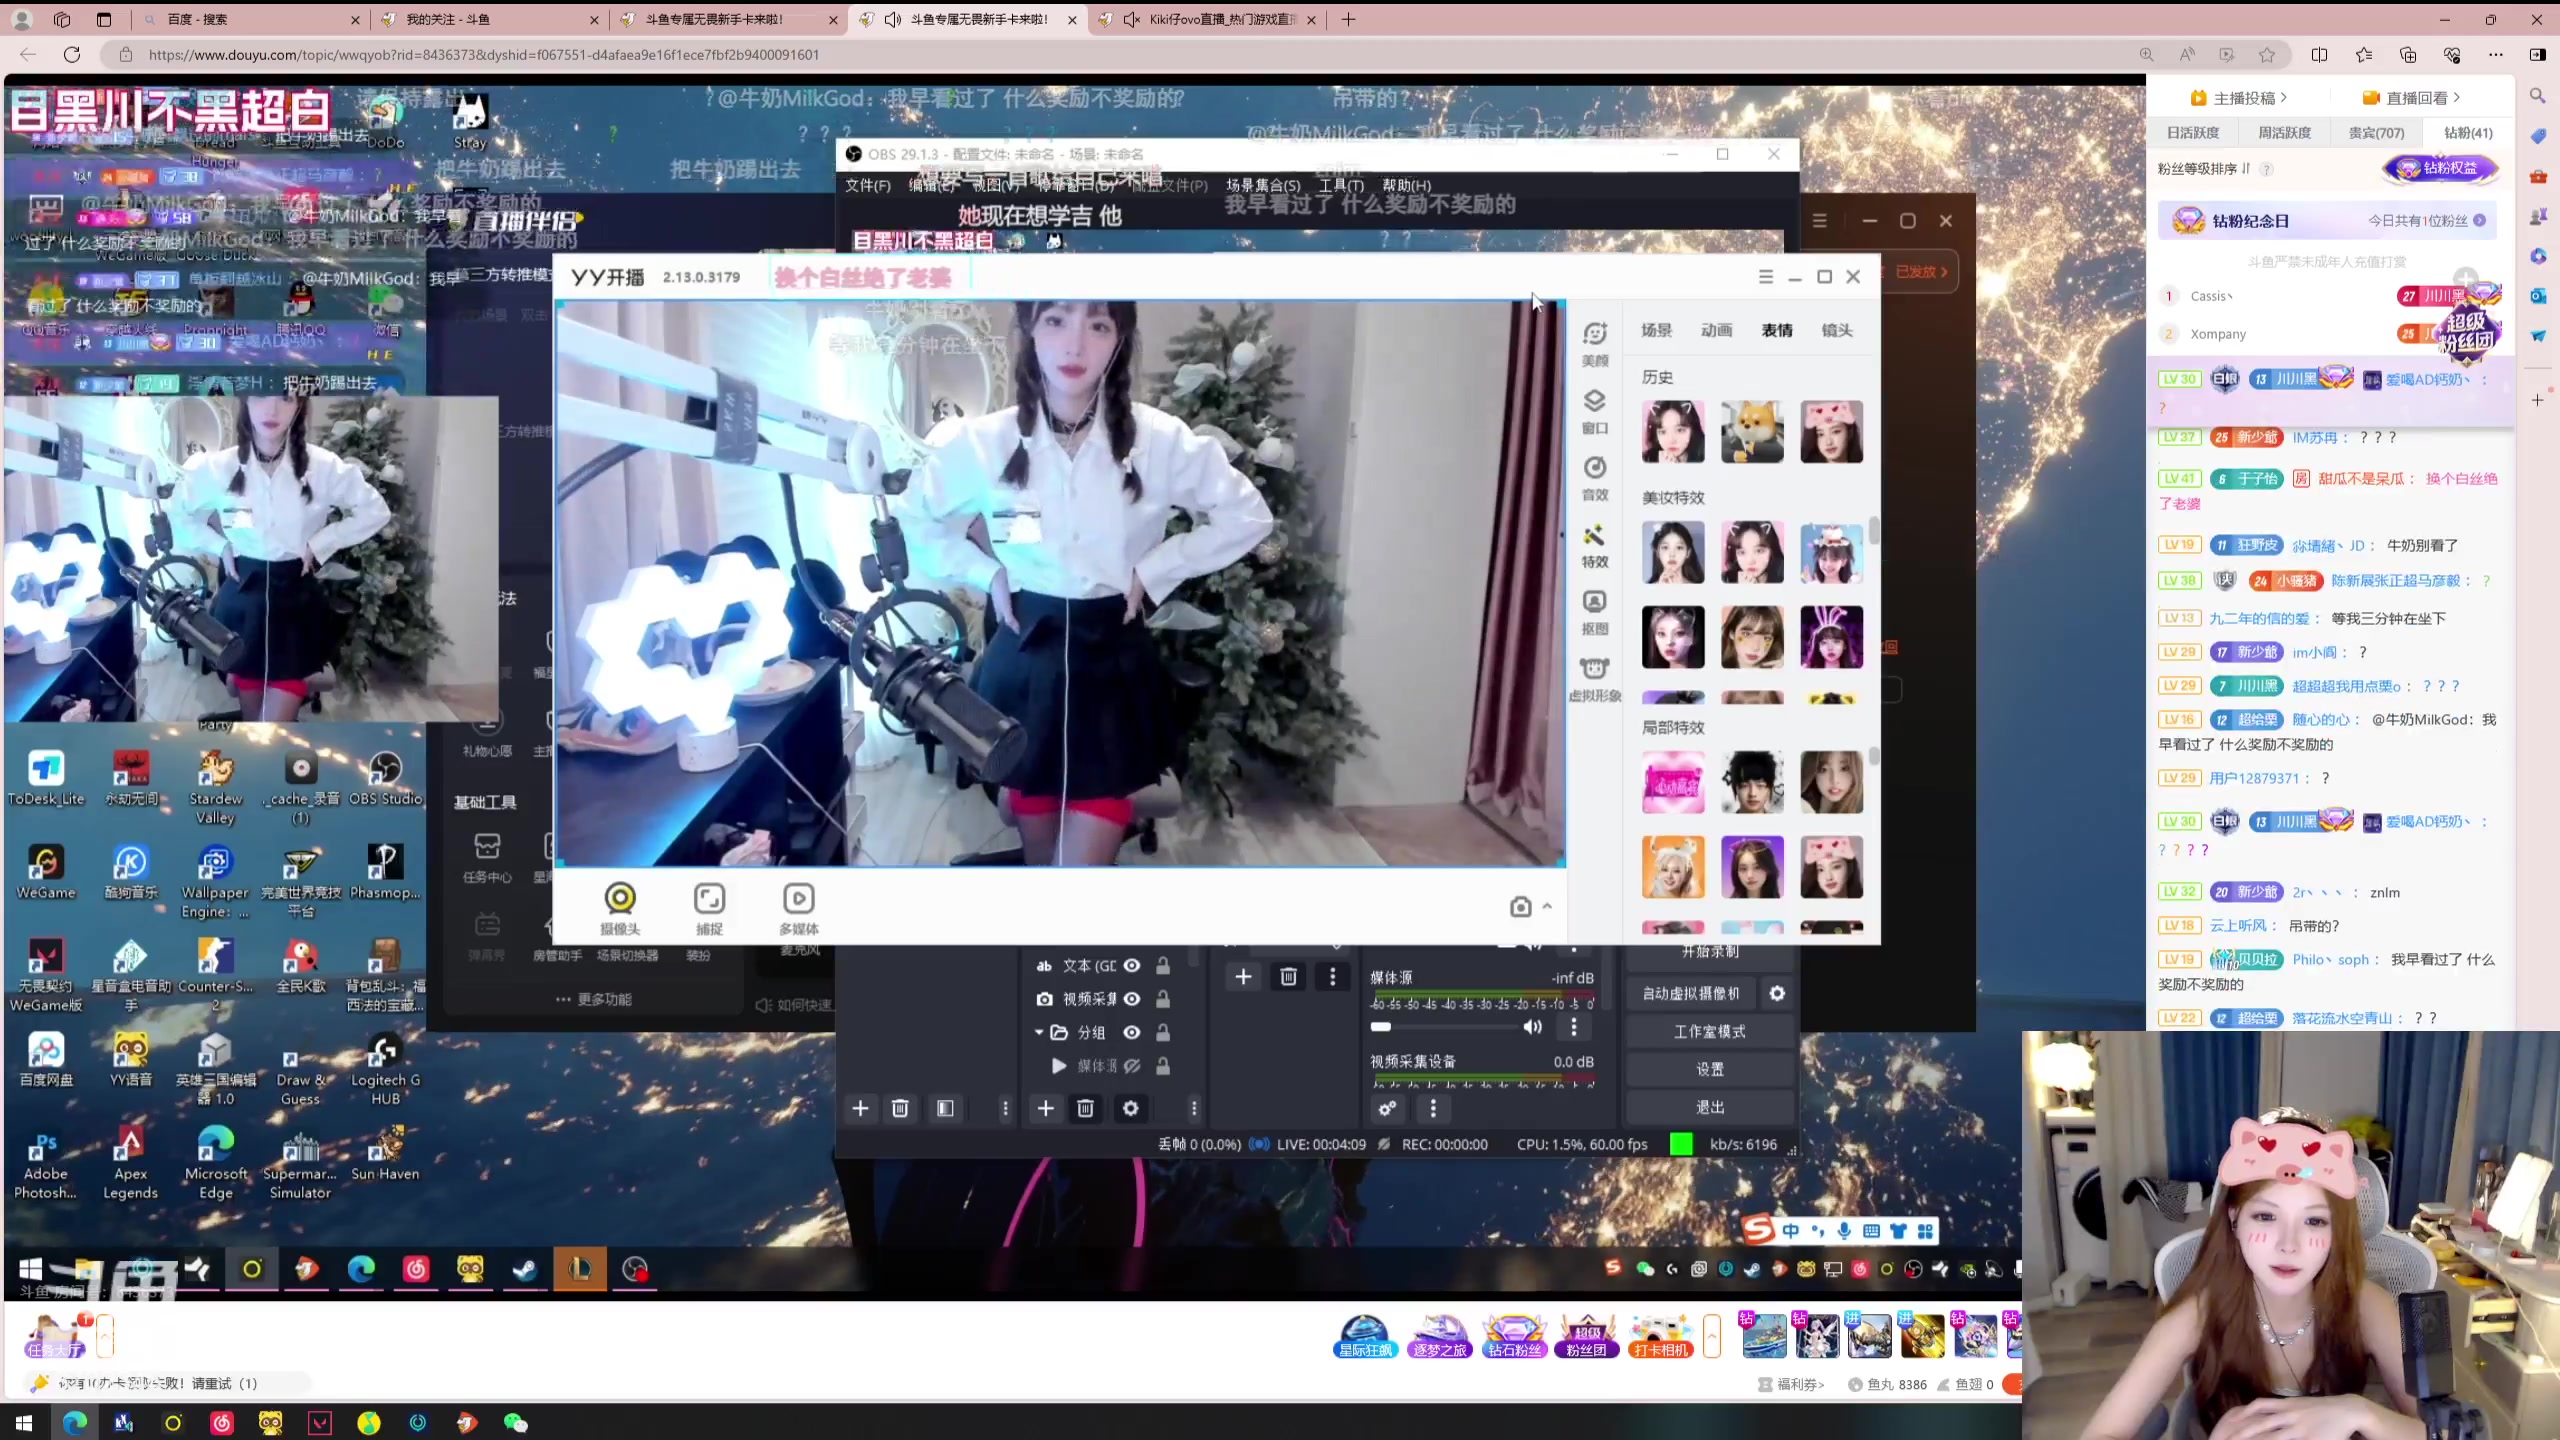The image size is (2560, 1440).
Task: Toggle lock on 分组 group source
Action: pos(1163,1032)
